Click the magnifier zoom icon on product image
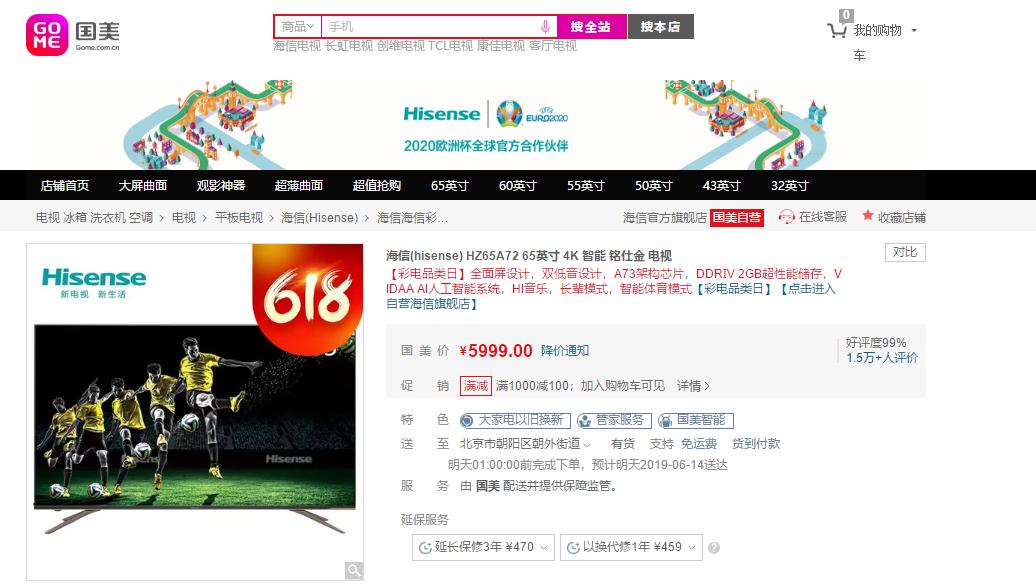The height and width of the screenshot is (588, 1036). (353, 570)
